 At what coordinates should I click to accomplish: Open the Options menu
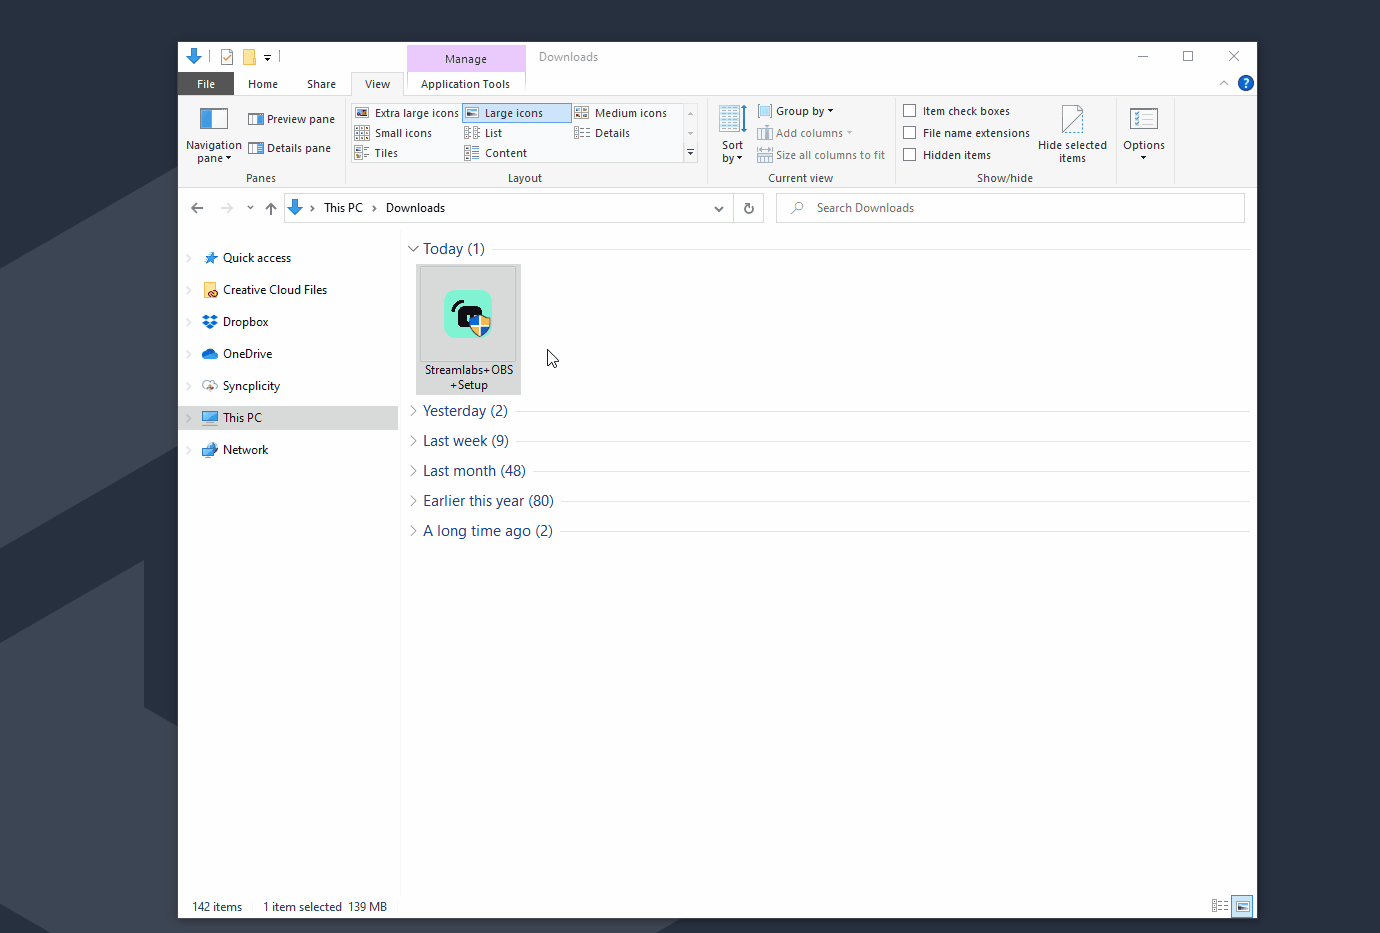click(x=1144, y=134)
